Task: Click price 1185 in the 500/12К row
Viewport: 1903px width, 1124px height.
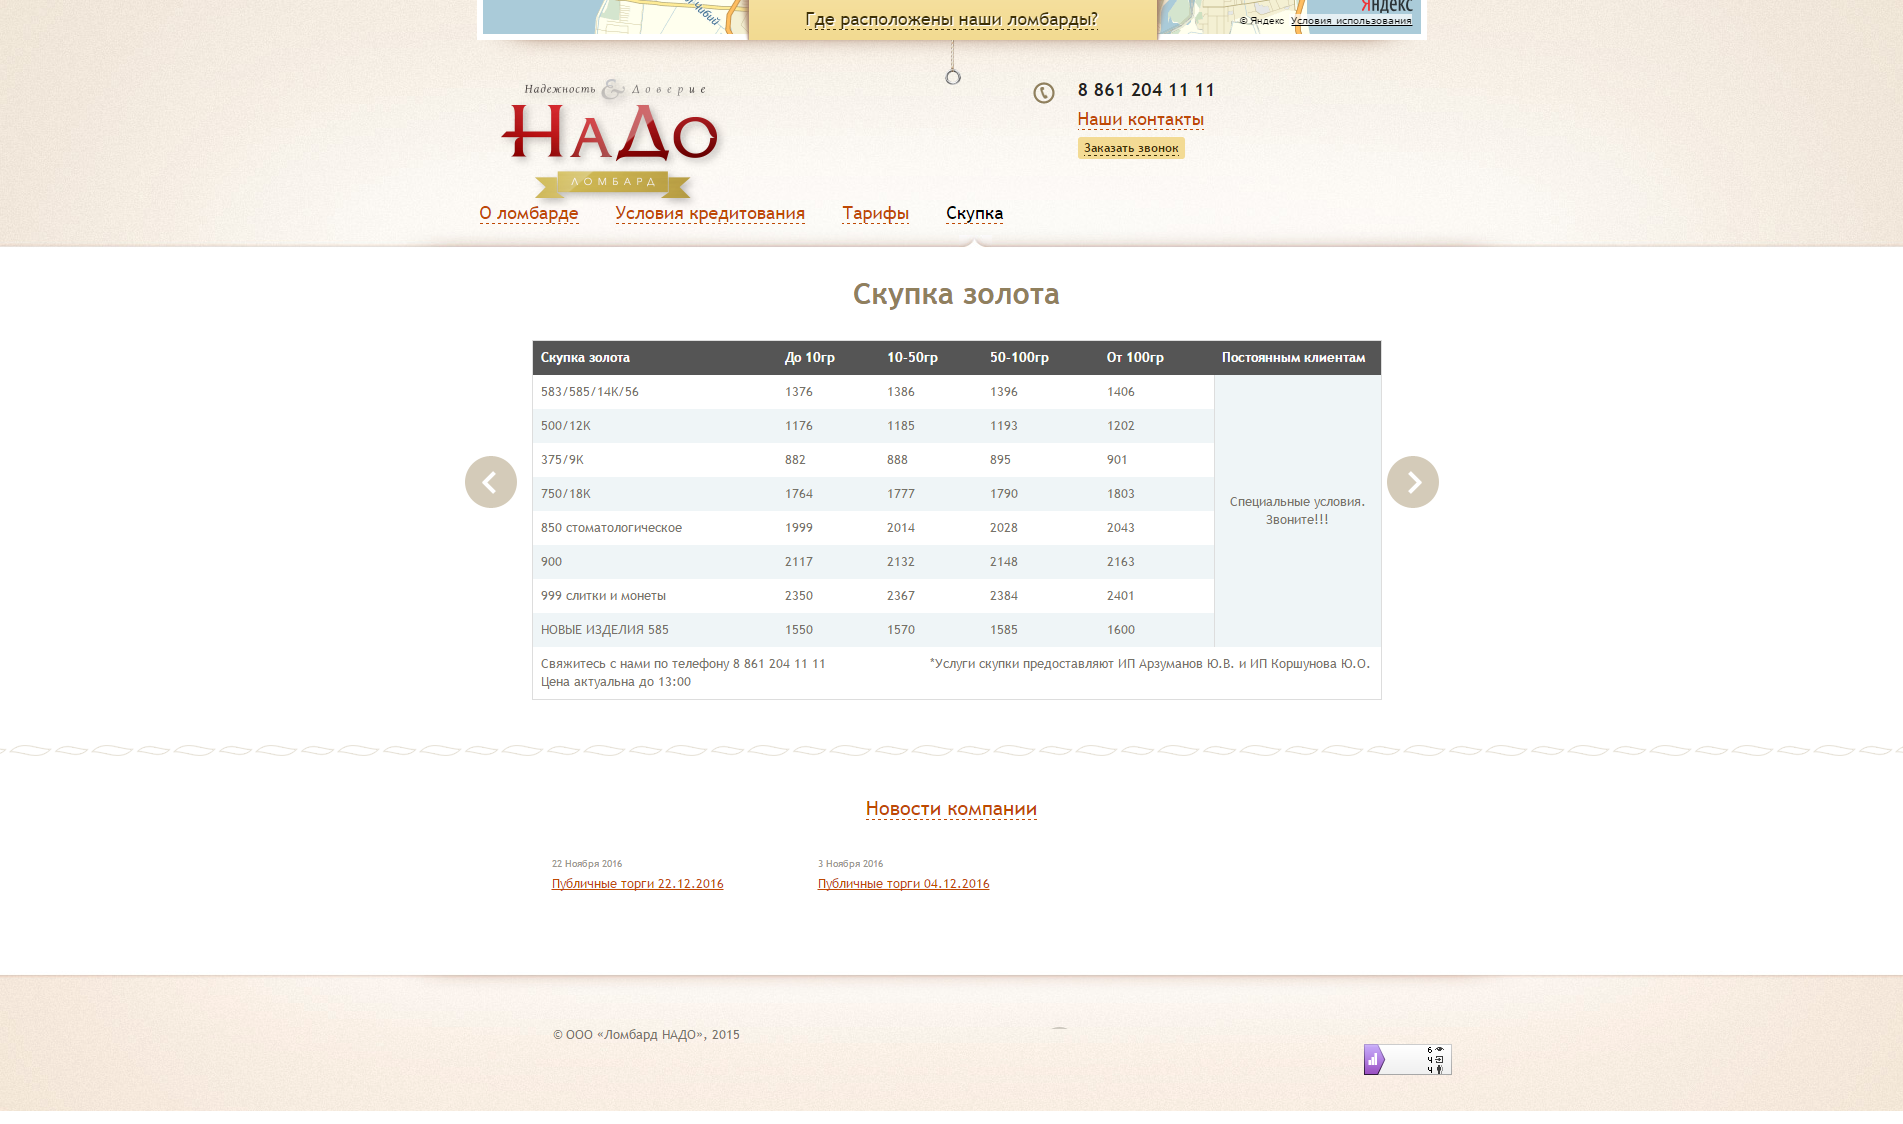Action: (x=901, y=426)
